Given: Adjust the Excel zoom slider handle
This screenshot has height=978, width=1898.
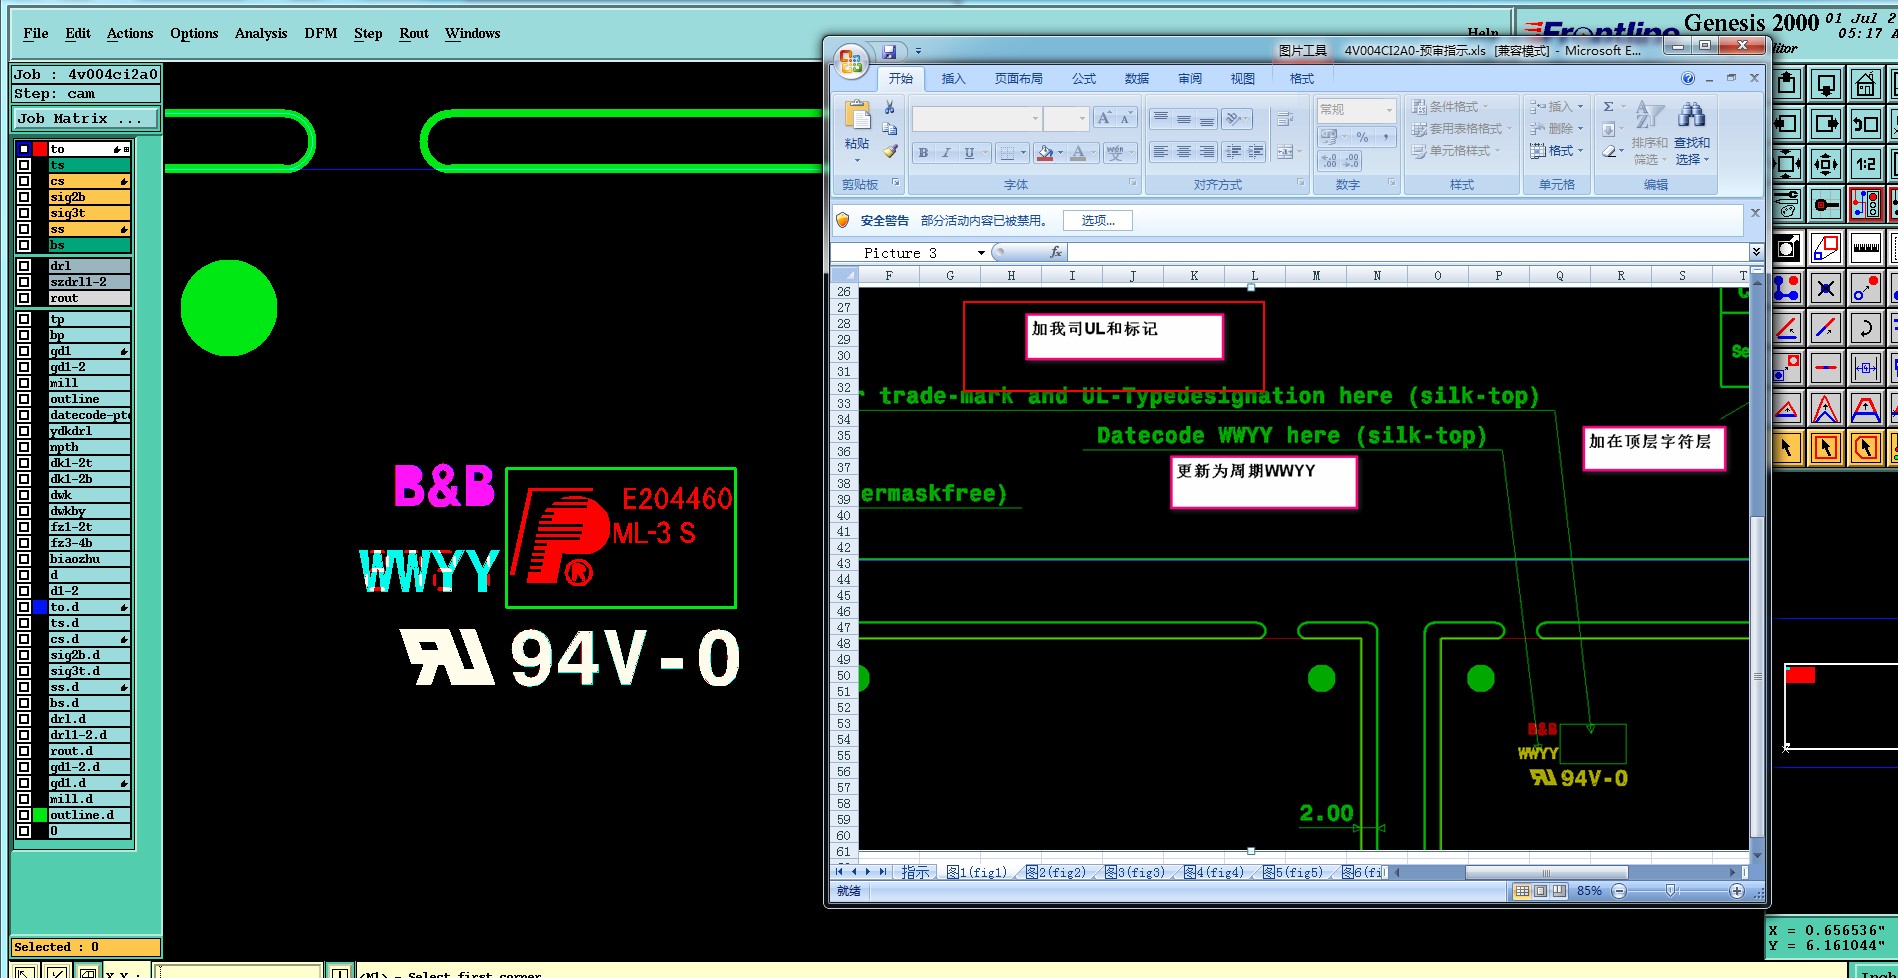Looking at the screenshot, I should [x=1671, y=891].
